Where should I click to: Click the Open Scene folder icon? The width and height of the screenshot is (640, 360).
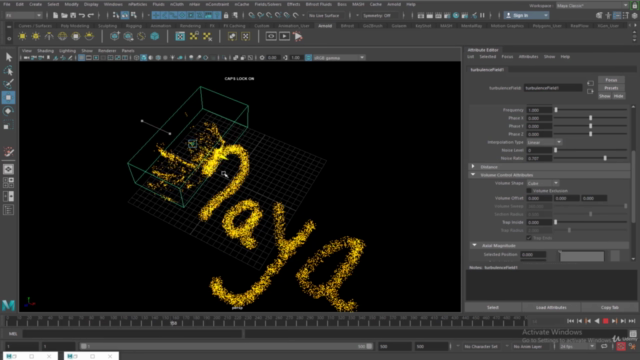coord(64,16)
